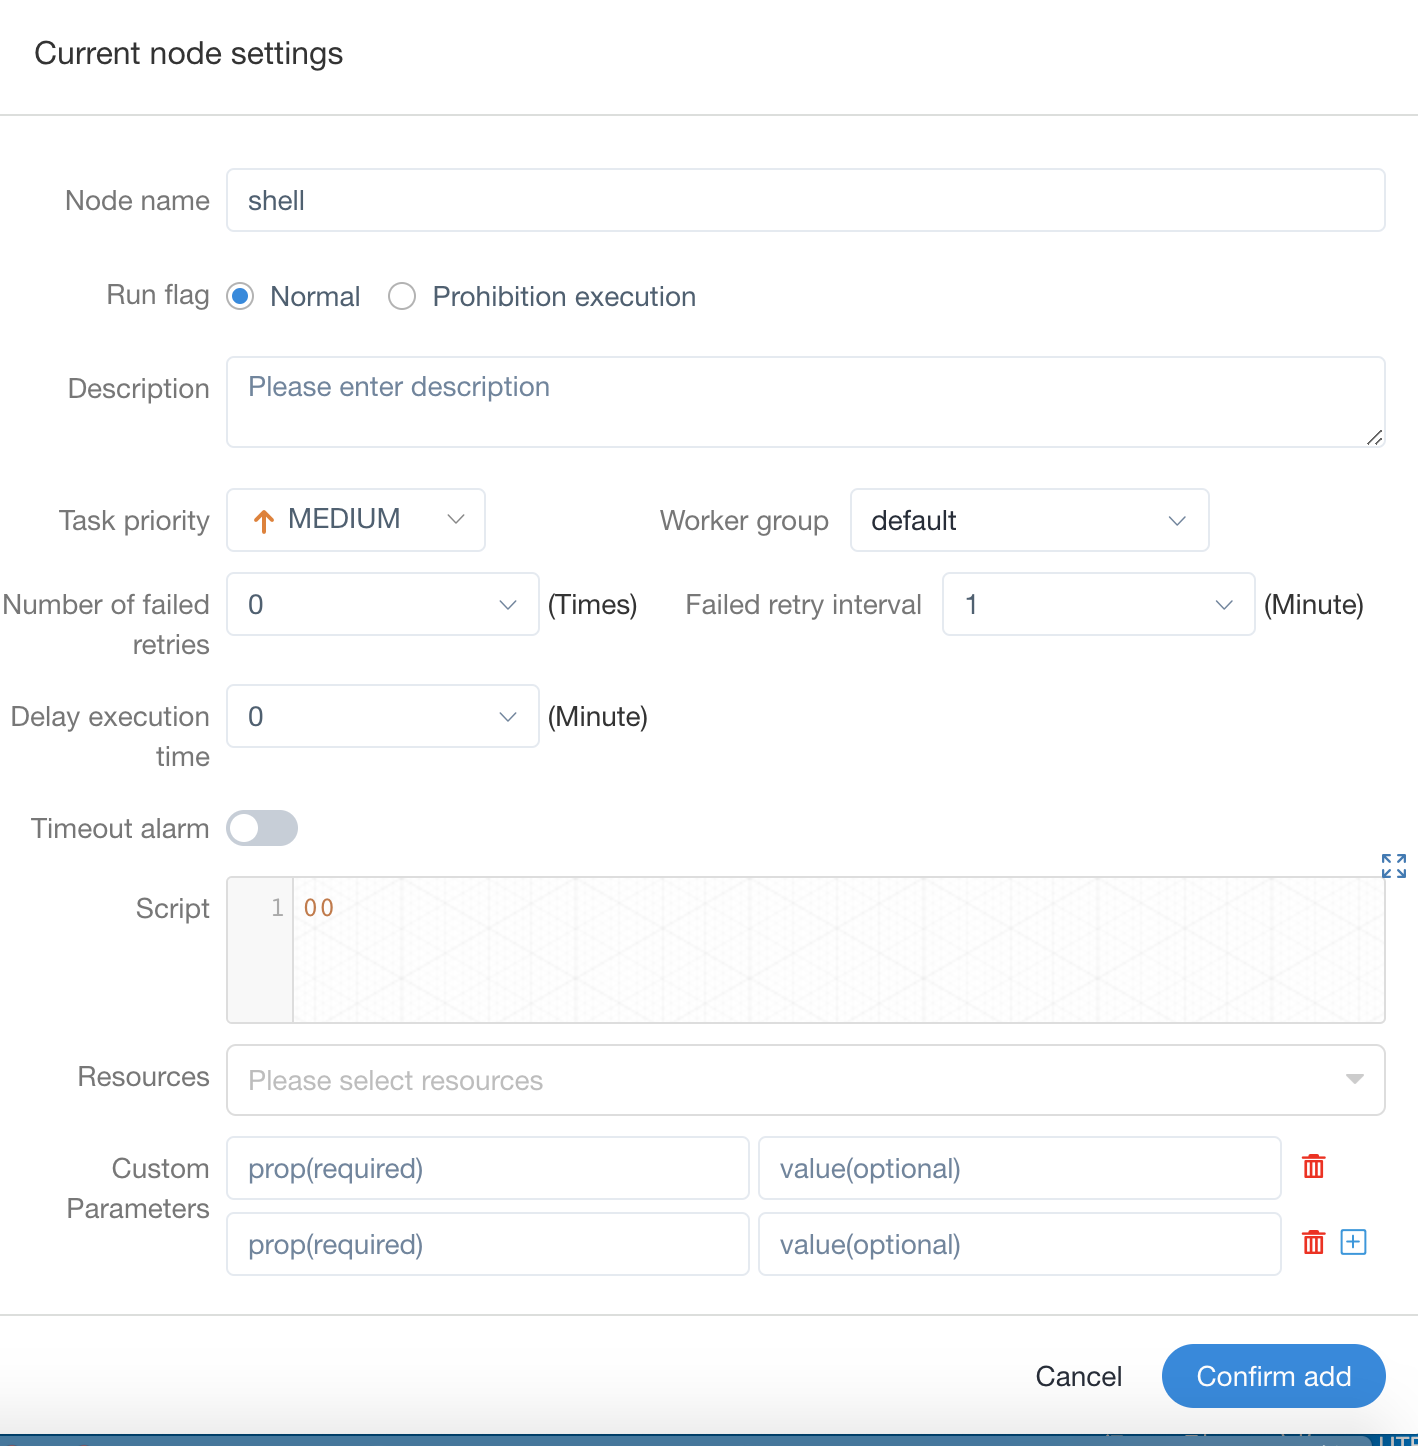Delete the second custom parameter row
This screenshot has width=1418, height=1446.
(x=1313, y=1242)
